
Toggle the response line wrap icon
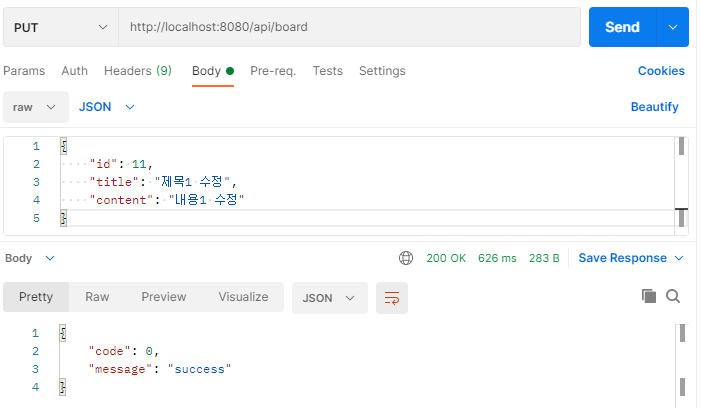tap(392, 298)
